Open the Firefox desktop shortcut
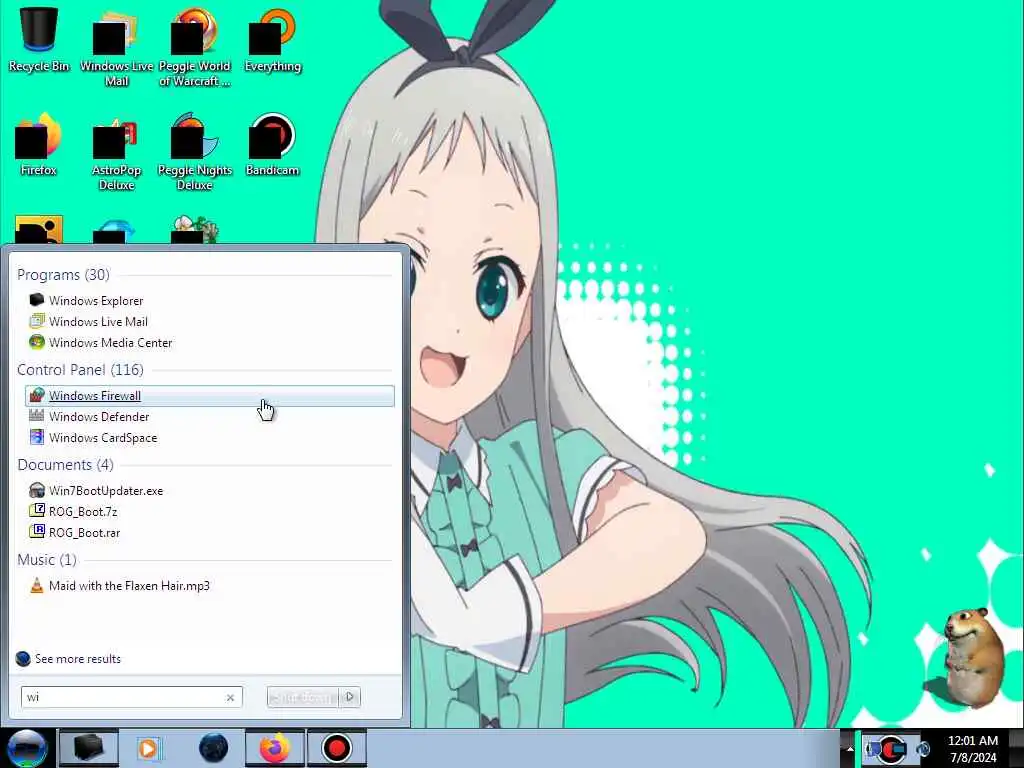The image size is (1024, 768). [39, 144]
